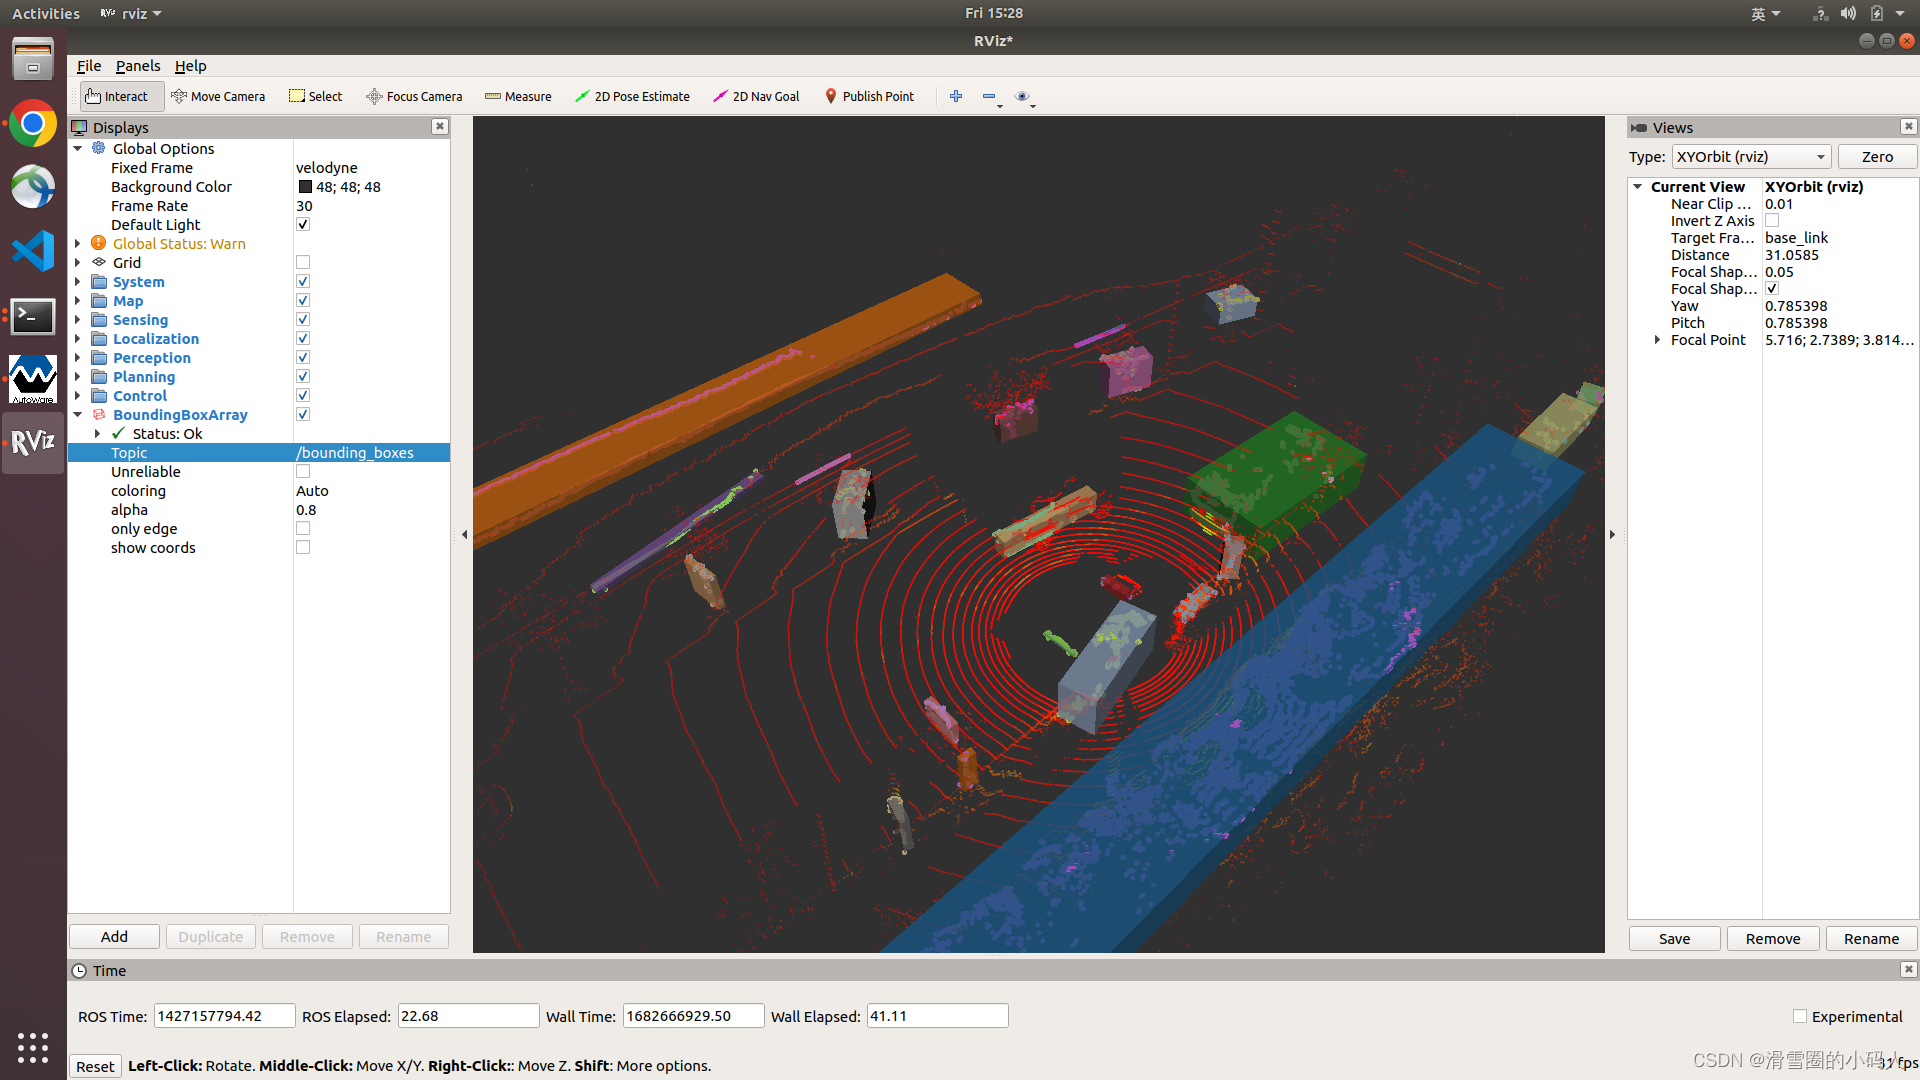Activate the Move Camera tool
Image resolution: width=1920 pixels, height=1080 pixels.
pos(218,96)
